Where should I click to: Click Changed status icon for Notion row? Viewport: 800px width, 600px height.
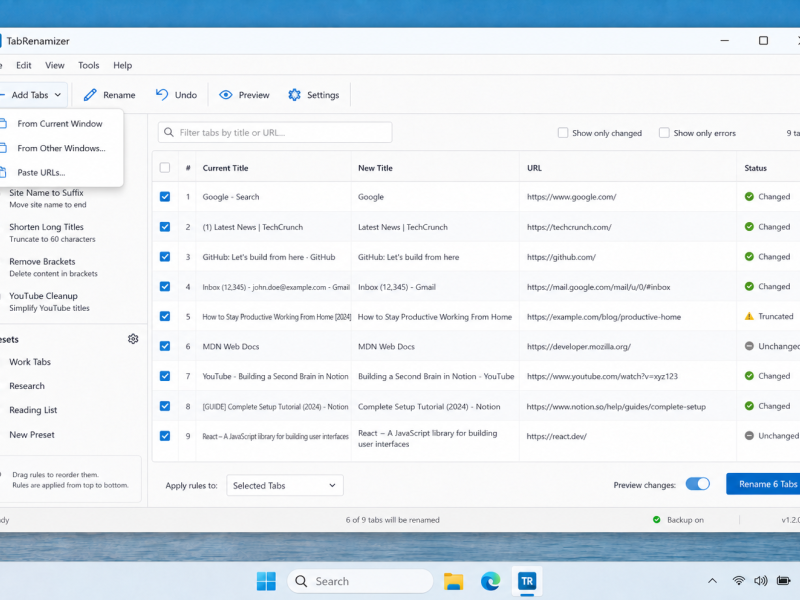click(x=749, y=406)
